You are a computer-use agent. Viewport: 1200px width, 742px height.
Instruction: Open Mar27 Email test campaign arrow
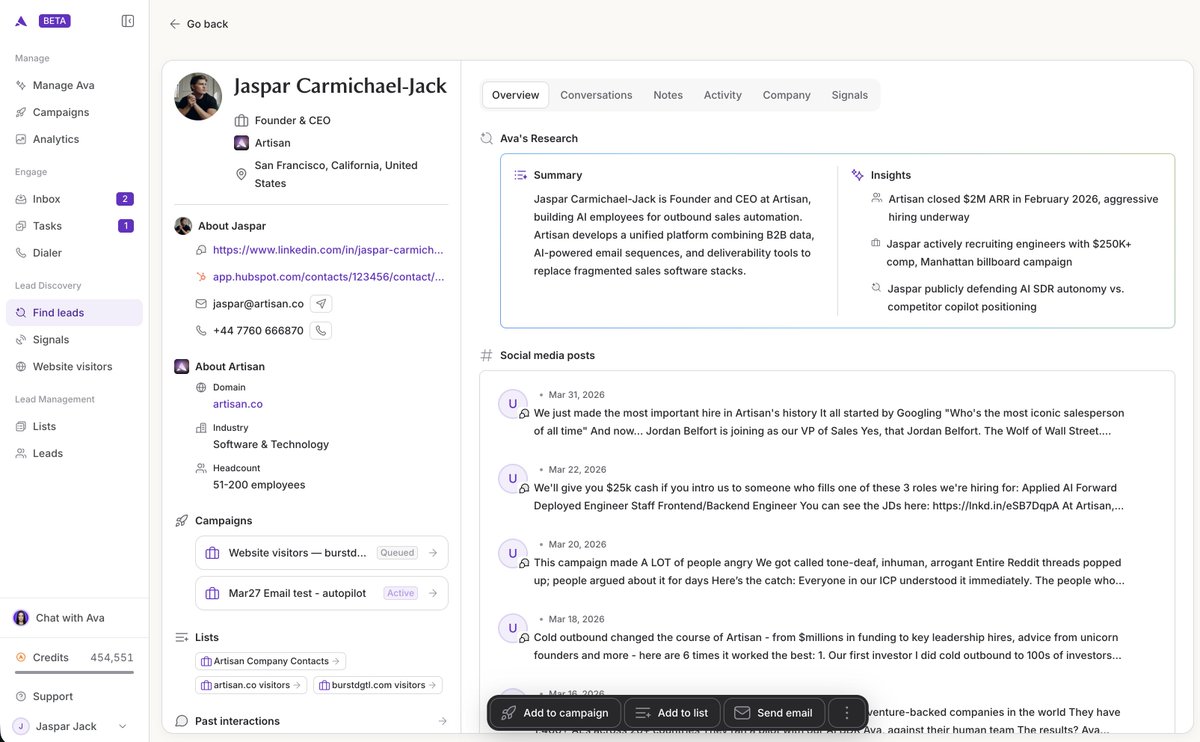click(x=433, y=593)
